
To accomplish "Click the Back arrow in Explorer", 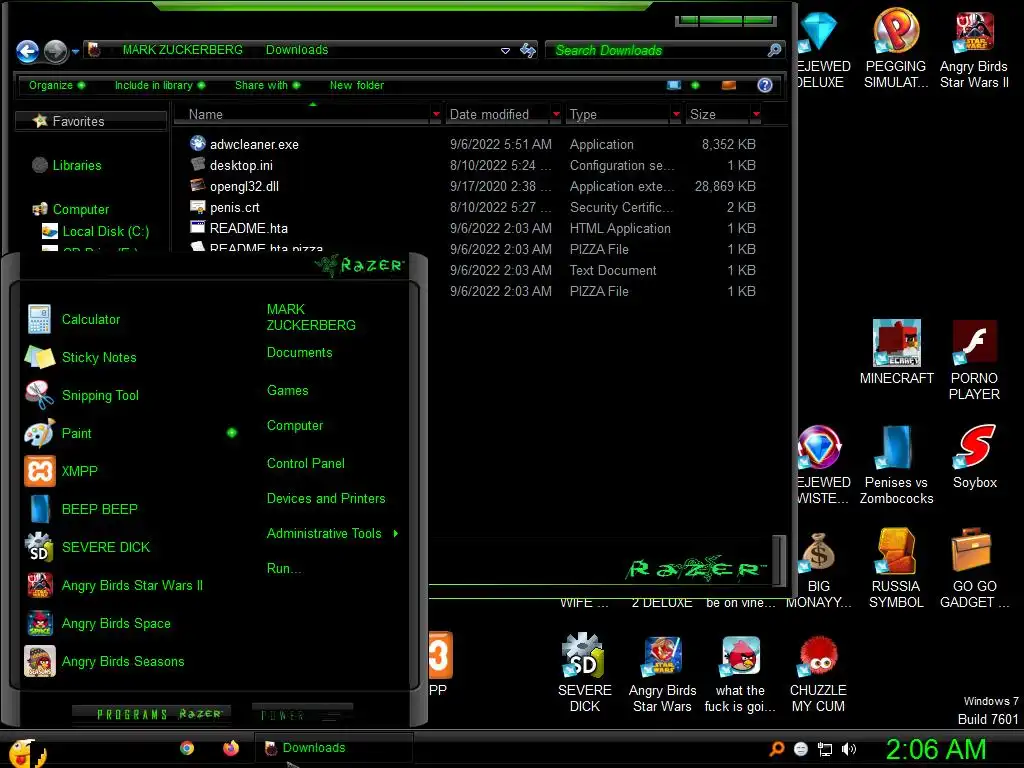I will click(x=27, y=51).
